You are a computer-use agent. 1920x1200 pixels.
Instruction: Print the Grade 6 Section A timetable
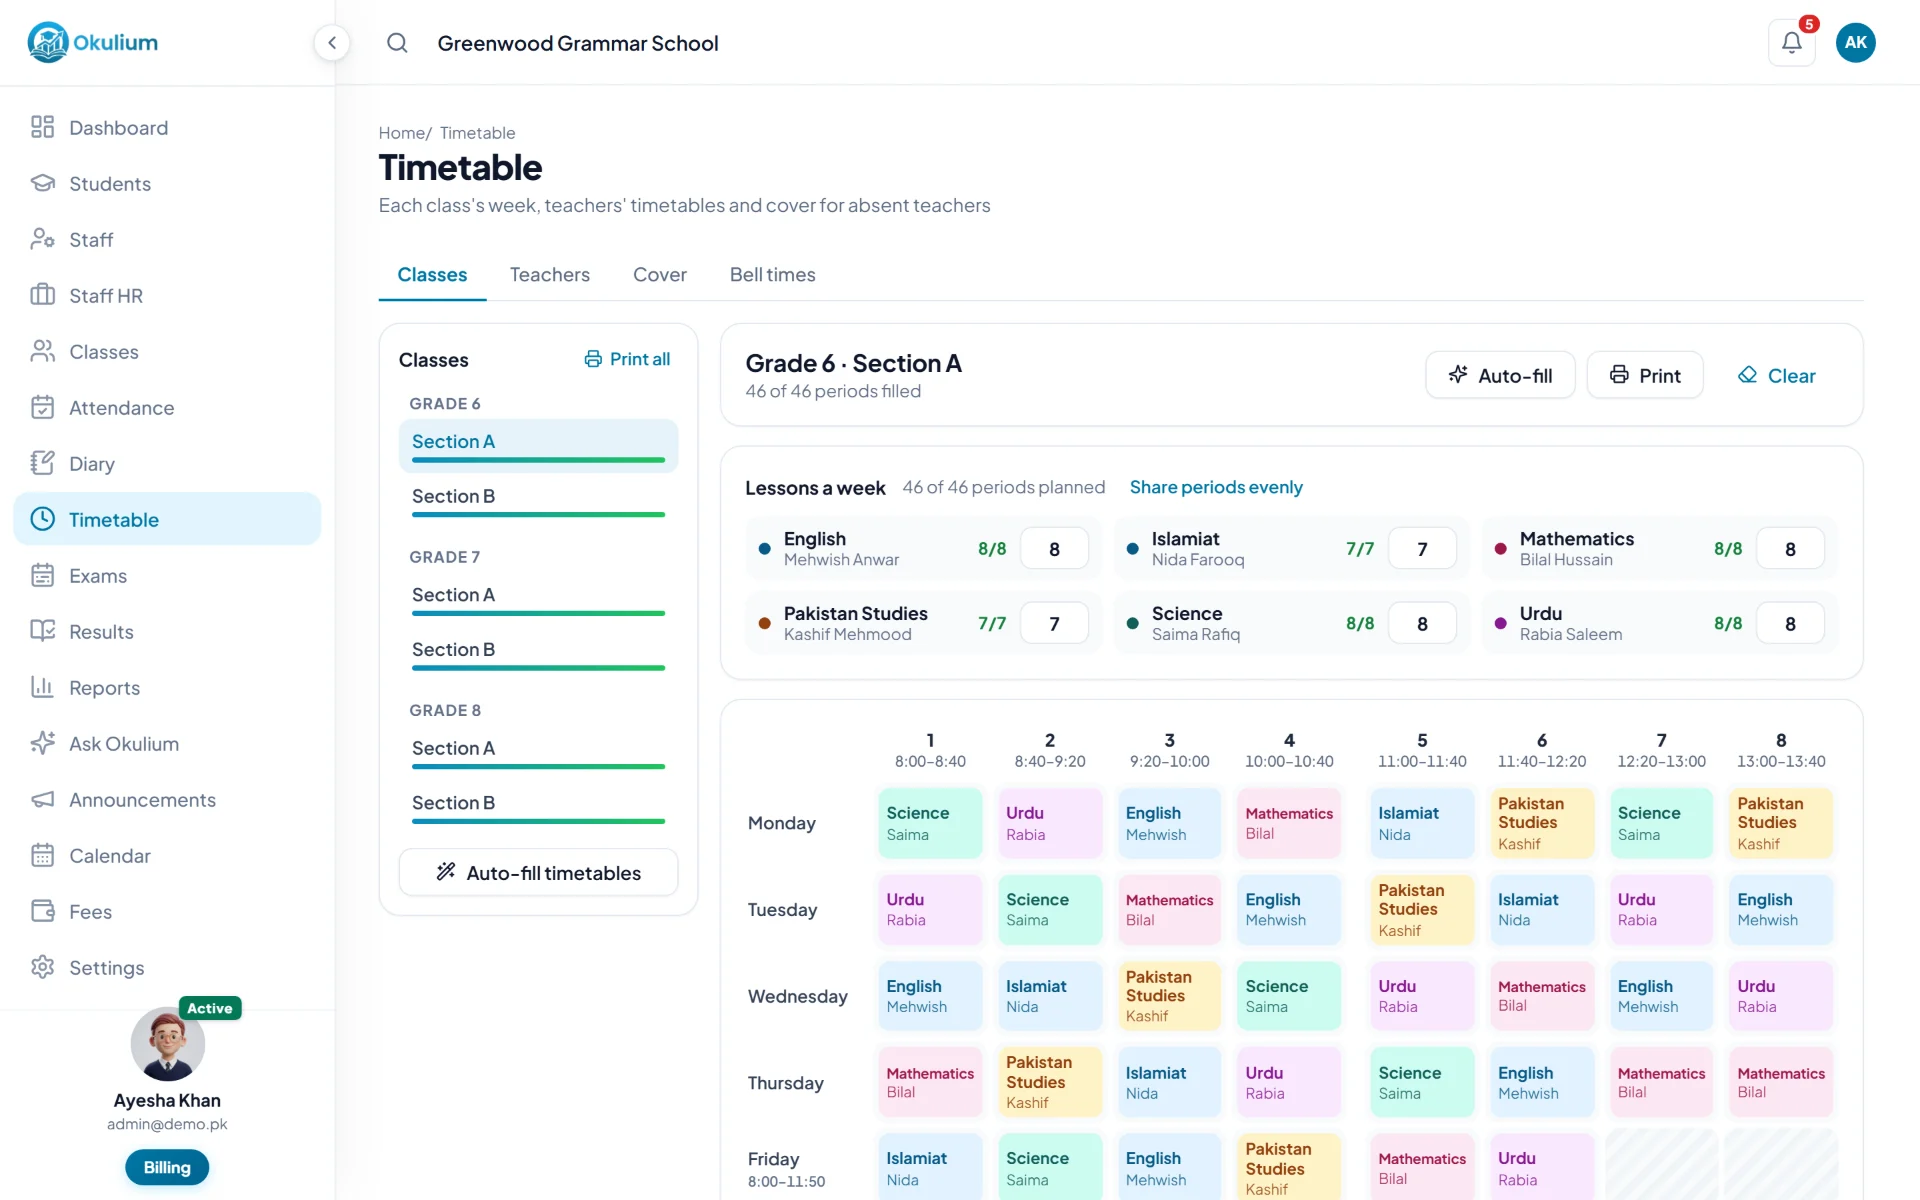[1644, 376]
